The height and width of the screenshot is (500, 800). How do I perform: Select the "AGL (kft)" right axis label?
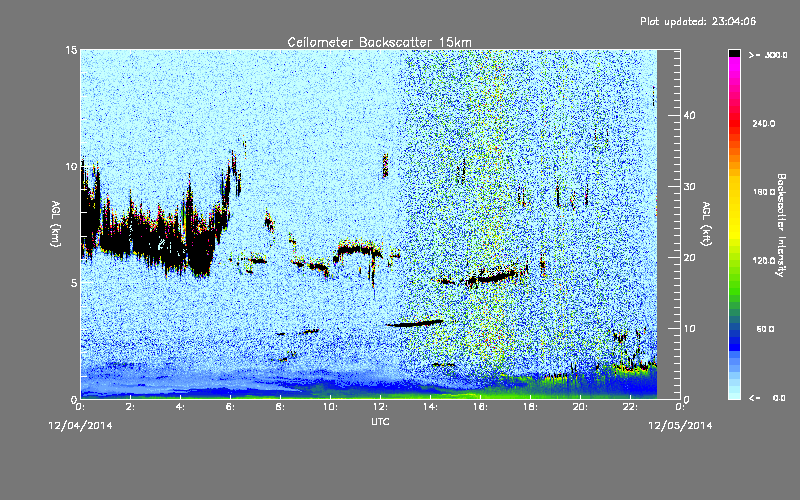pyautogui.click(x=706, y=224)
